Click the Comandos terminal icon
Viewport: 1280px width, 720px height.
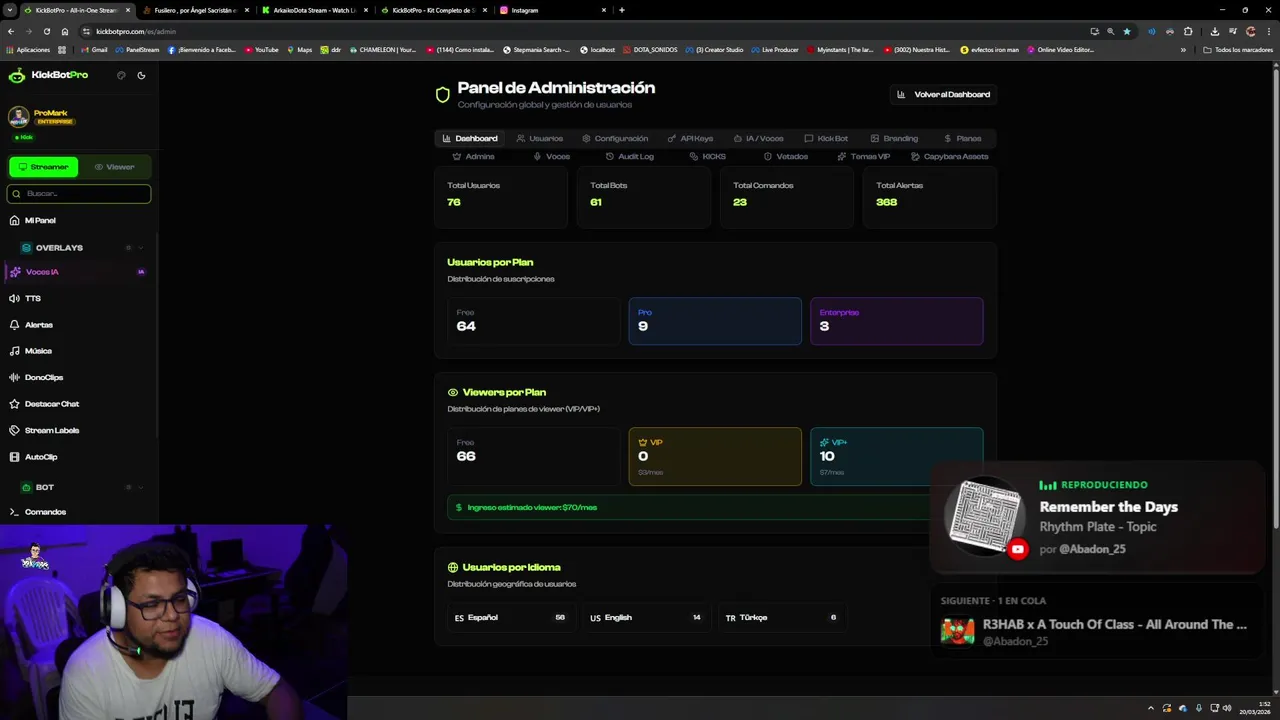tap(14, 512)
